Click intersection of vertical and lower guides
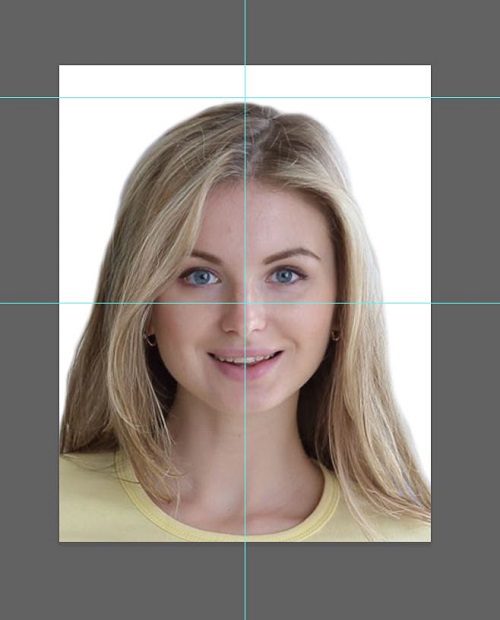Image resolution: width=500 pixels, height=620 pixels. (x=245, y=303)
